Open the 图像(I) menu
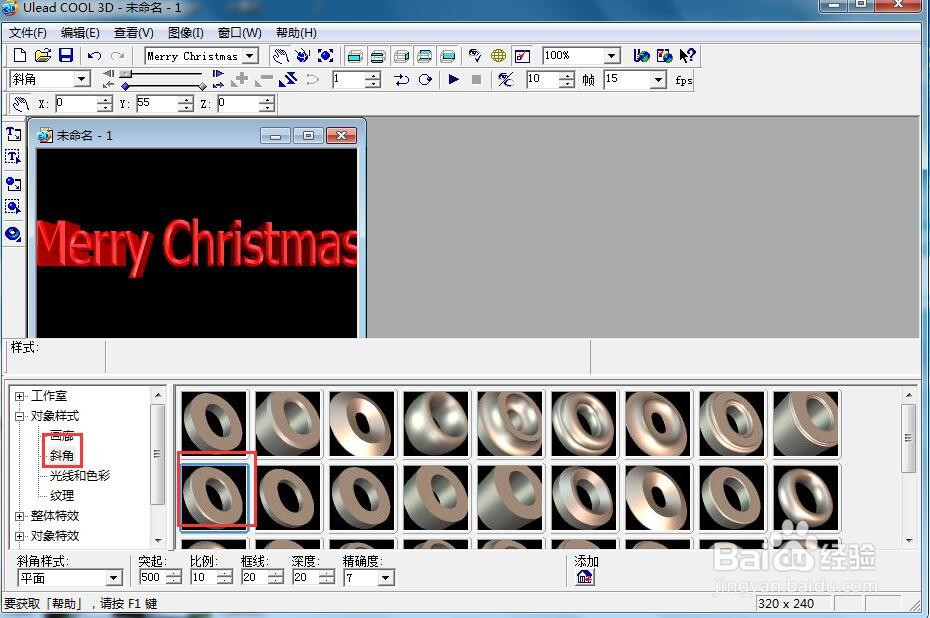The width and height of the screenshot is (930, 618). 186,33
